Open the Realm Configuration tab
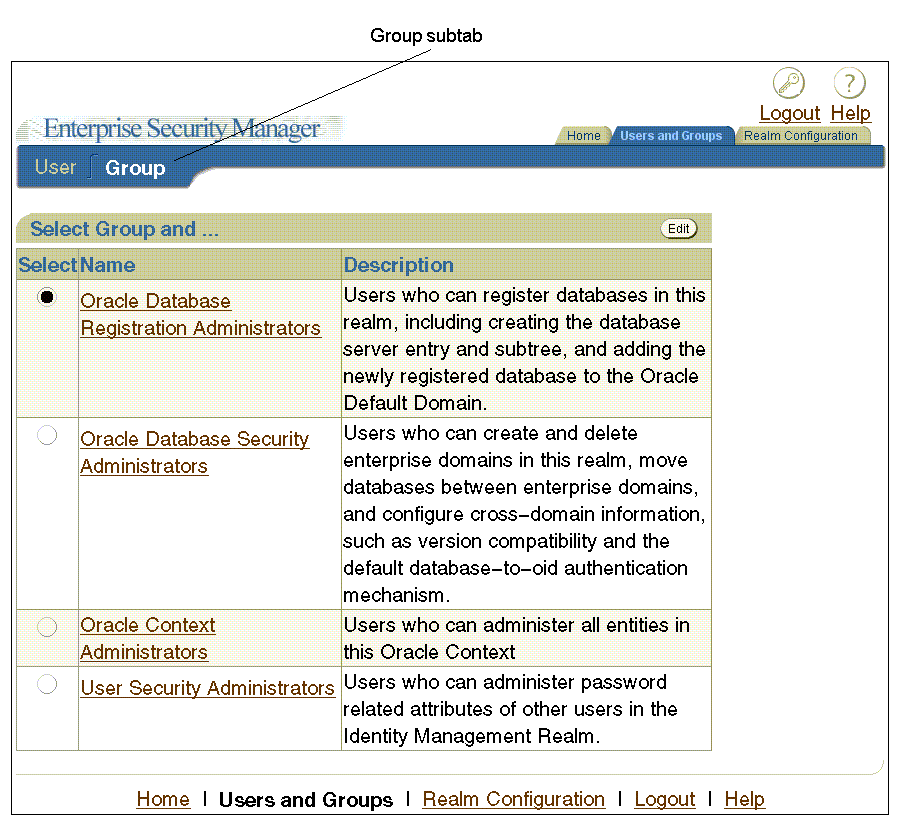Viewport: 900px width, 831px height. point(803,135)
